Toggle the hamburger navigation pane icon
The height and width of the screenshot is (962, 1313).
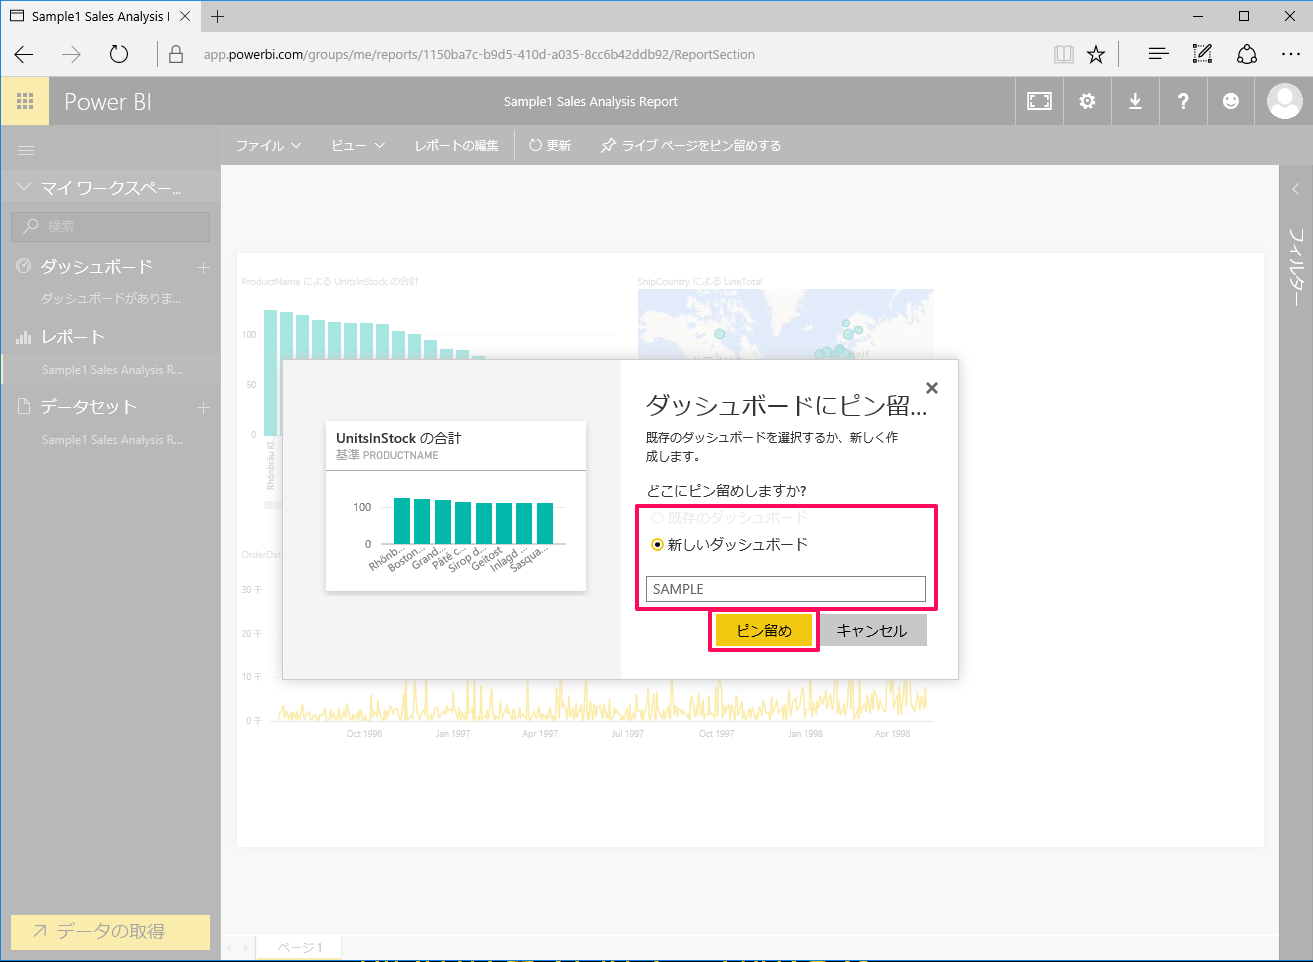pos(26,151)
